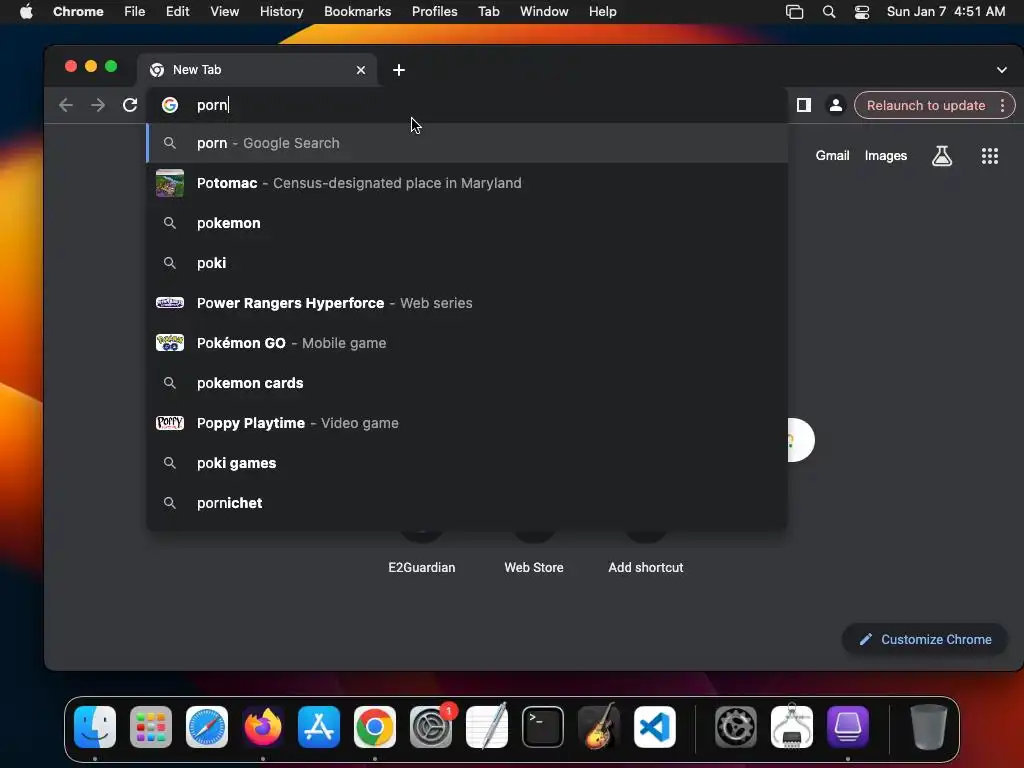
Task: Close the New Tab tab
Action: tap(360, 70)
